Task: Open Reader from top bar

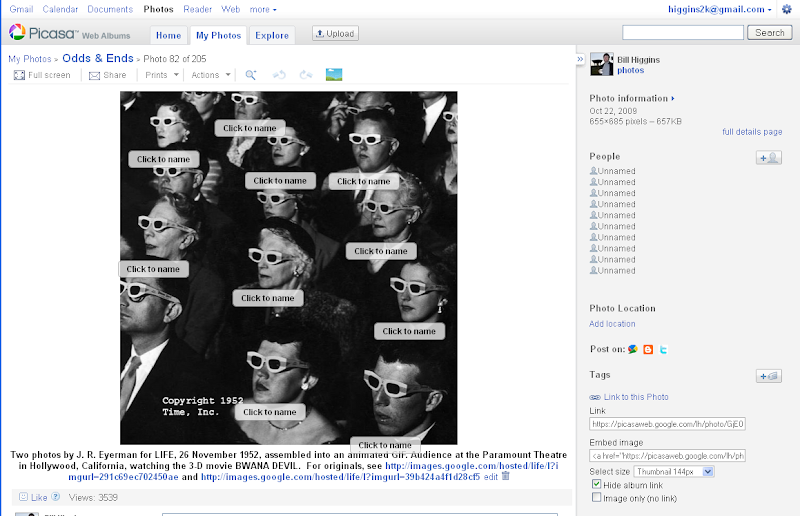Action: (x=197, y=9)
